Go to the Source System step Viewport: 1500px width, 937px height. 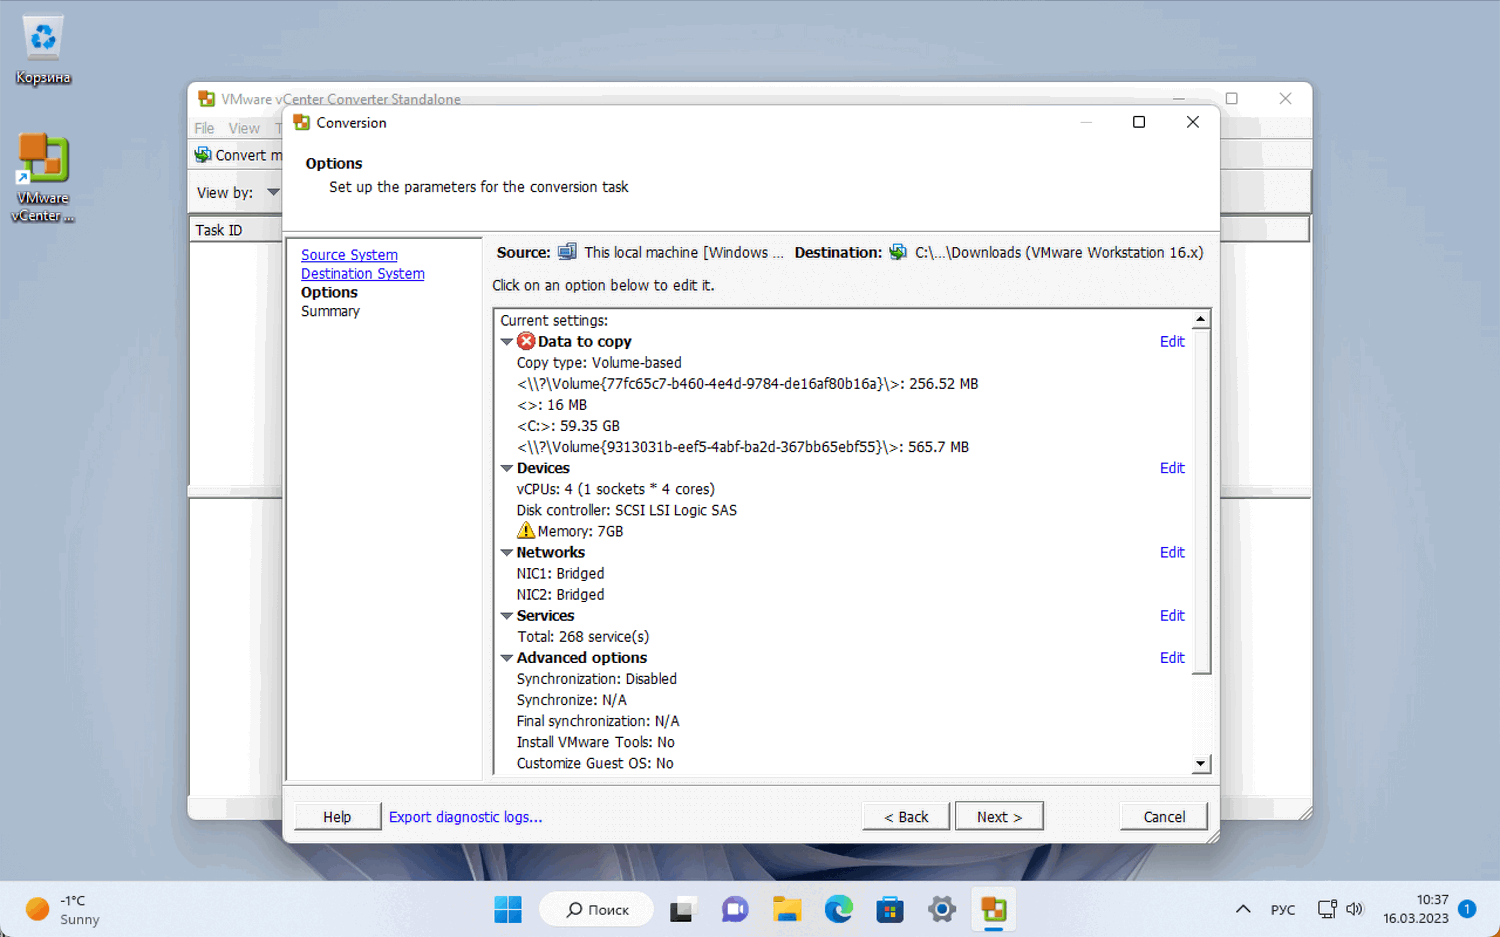pyautogui.click(x=349, y=255)
